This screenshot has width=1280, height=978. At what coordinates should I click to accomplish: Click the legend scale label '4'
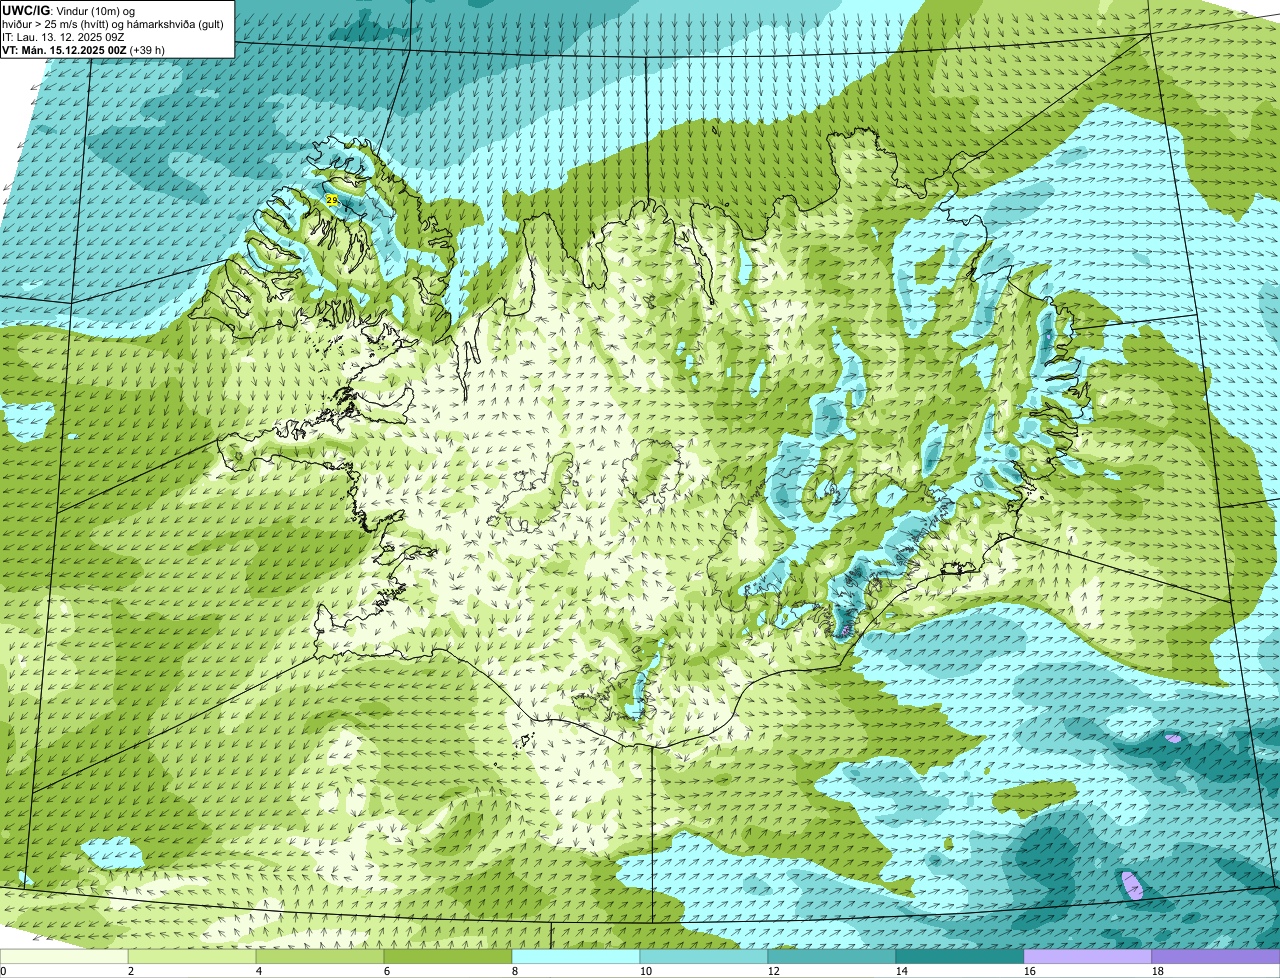point(259,971)
